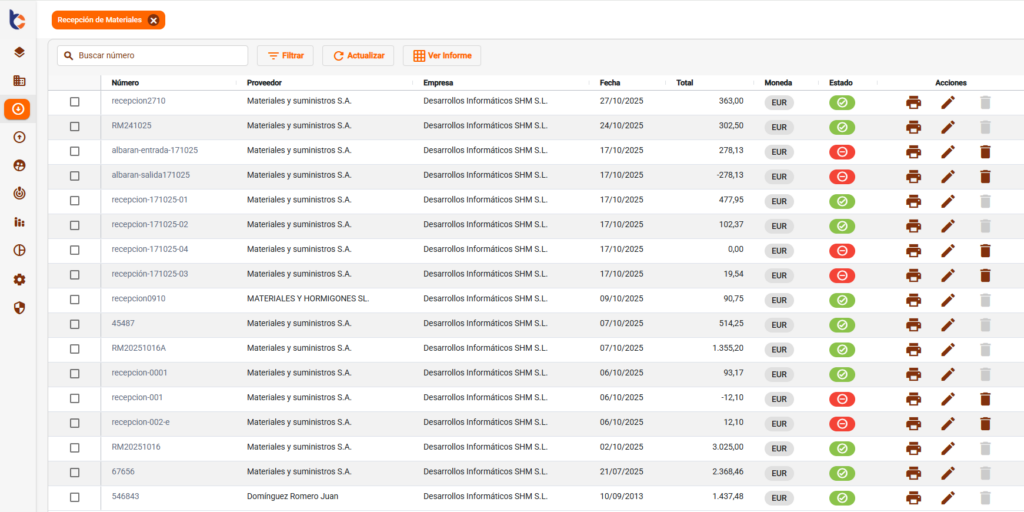This screenshot has height=512, width=1024.
Task: Close the Recepción de Materiales tab
Action: [x=153, y=20]
